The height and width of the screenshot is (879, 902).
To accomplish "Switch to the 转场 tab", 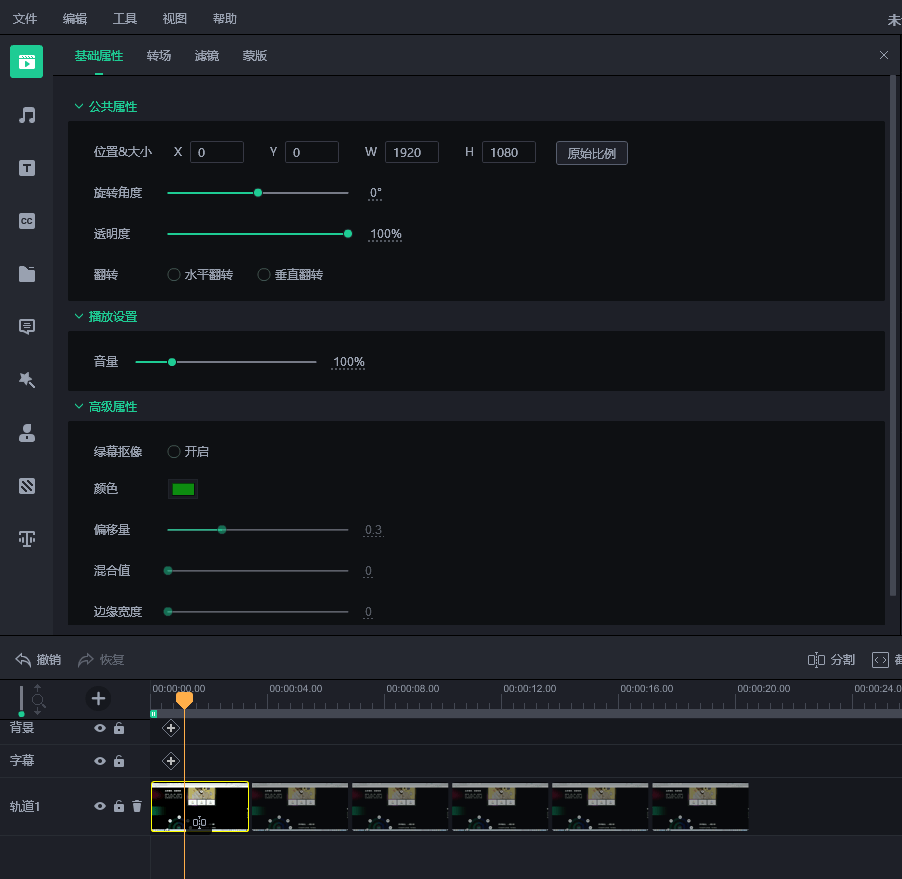I will pyautogui.click(x=159, y=56).
